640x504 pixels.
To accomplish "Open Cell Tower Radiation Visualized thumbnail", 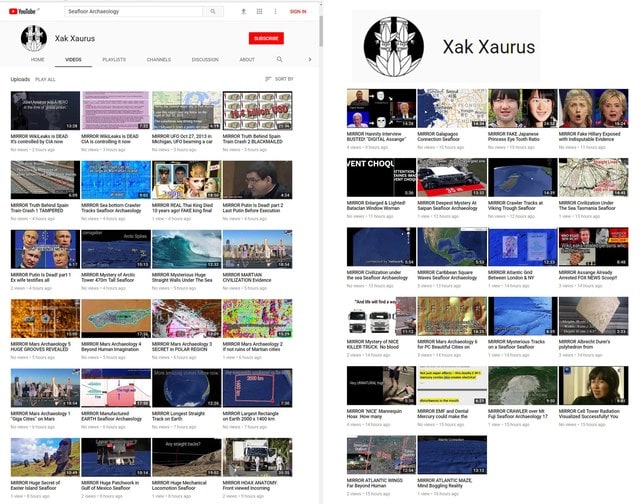I will pos(593,385).
